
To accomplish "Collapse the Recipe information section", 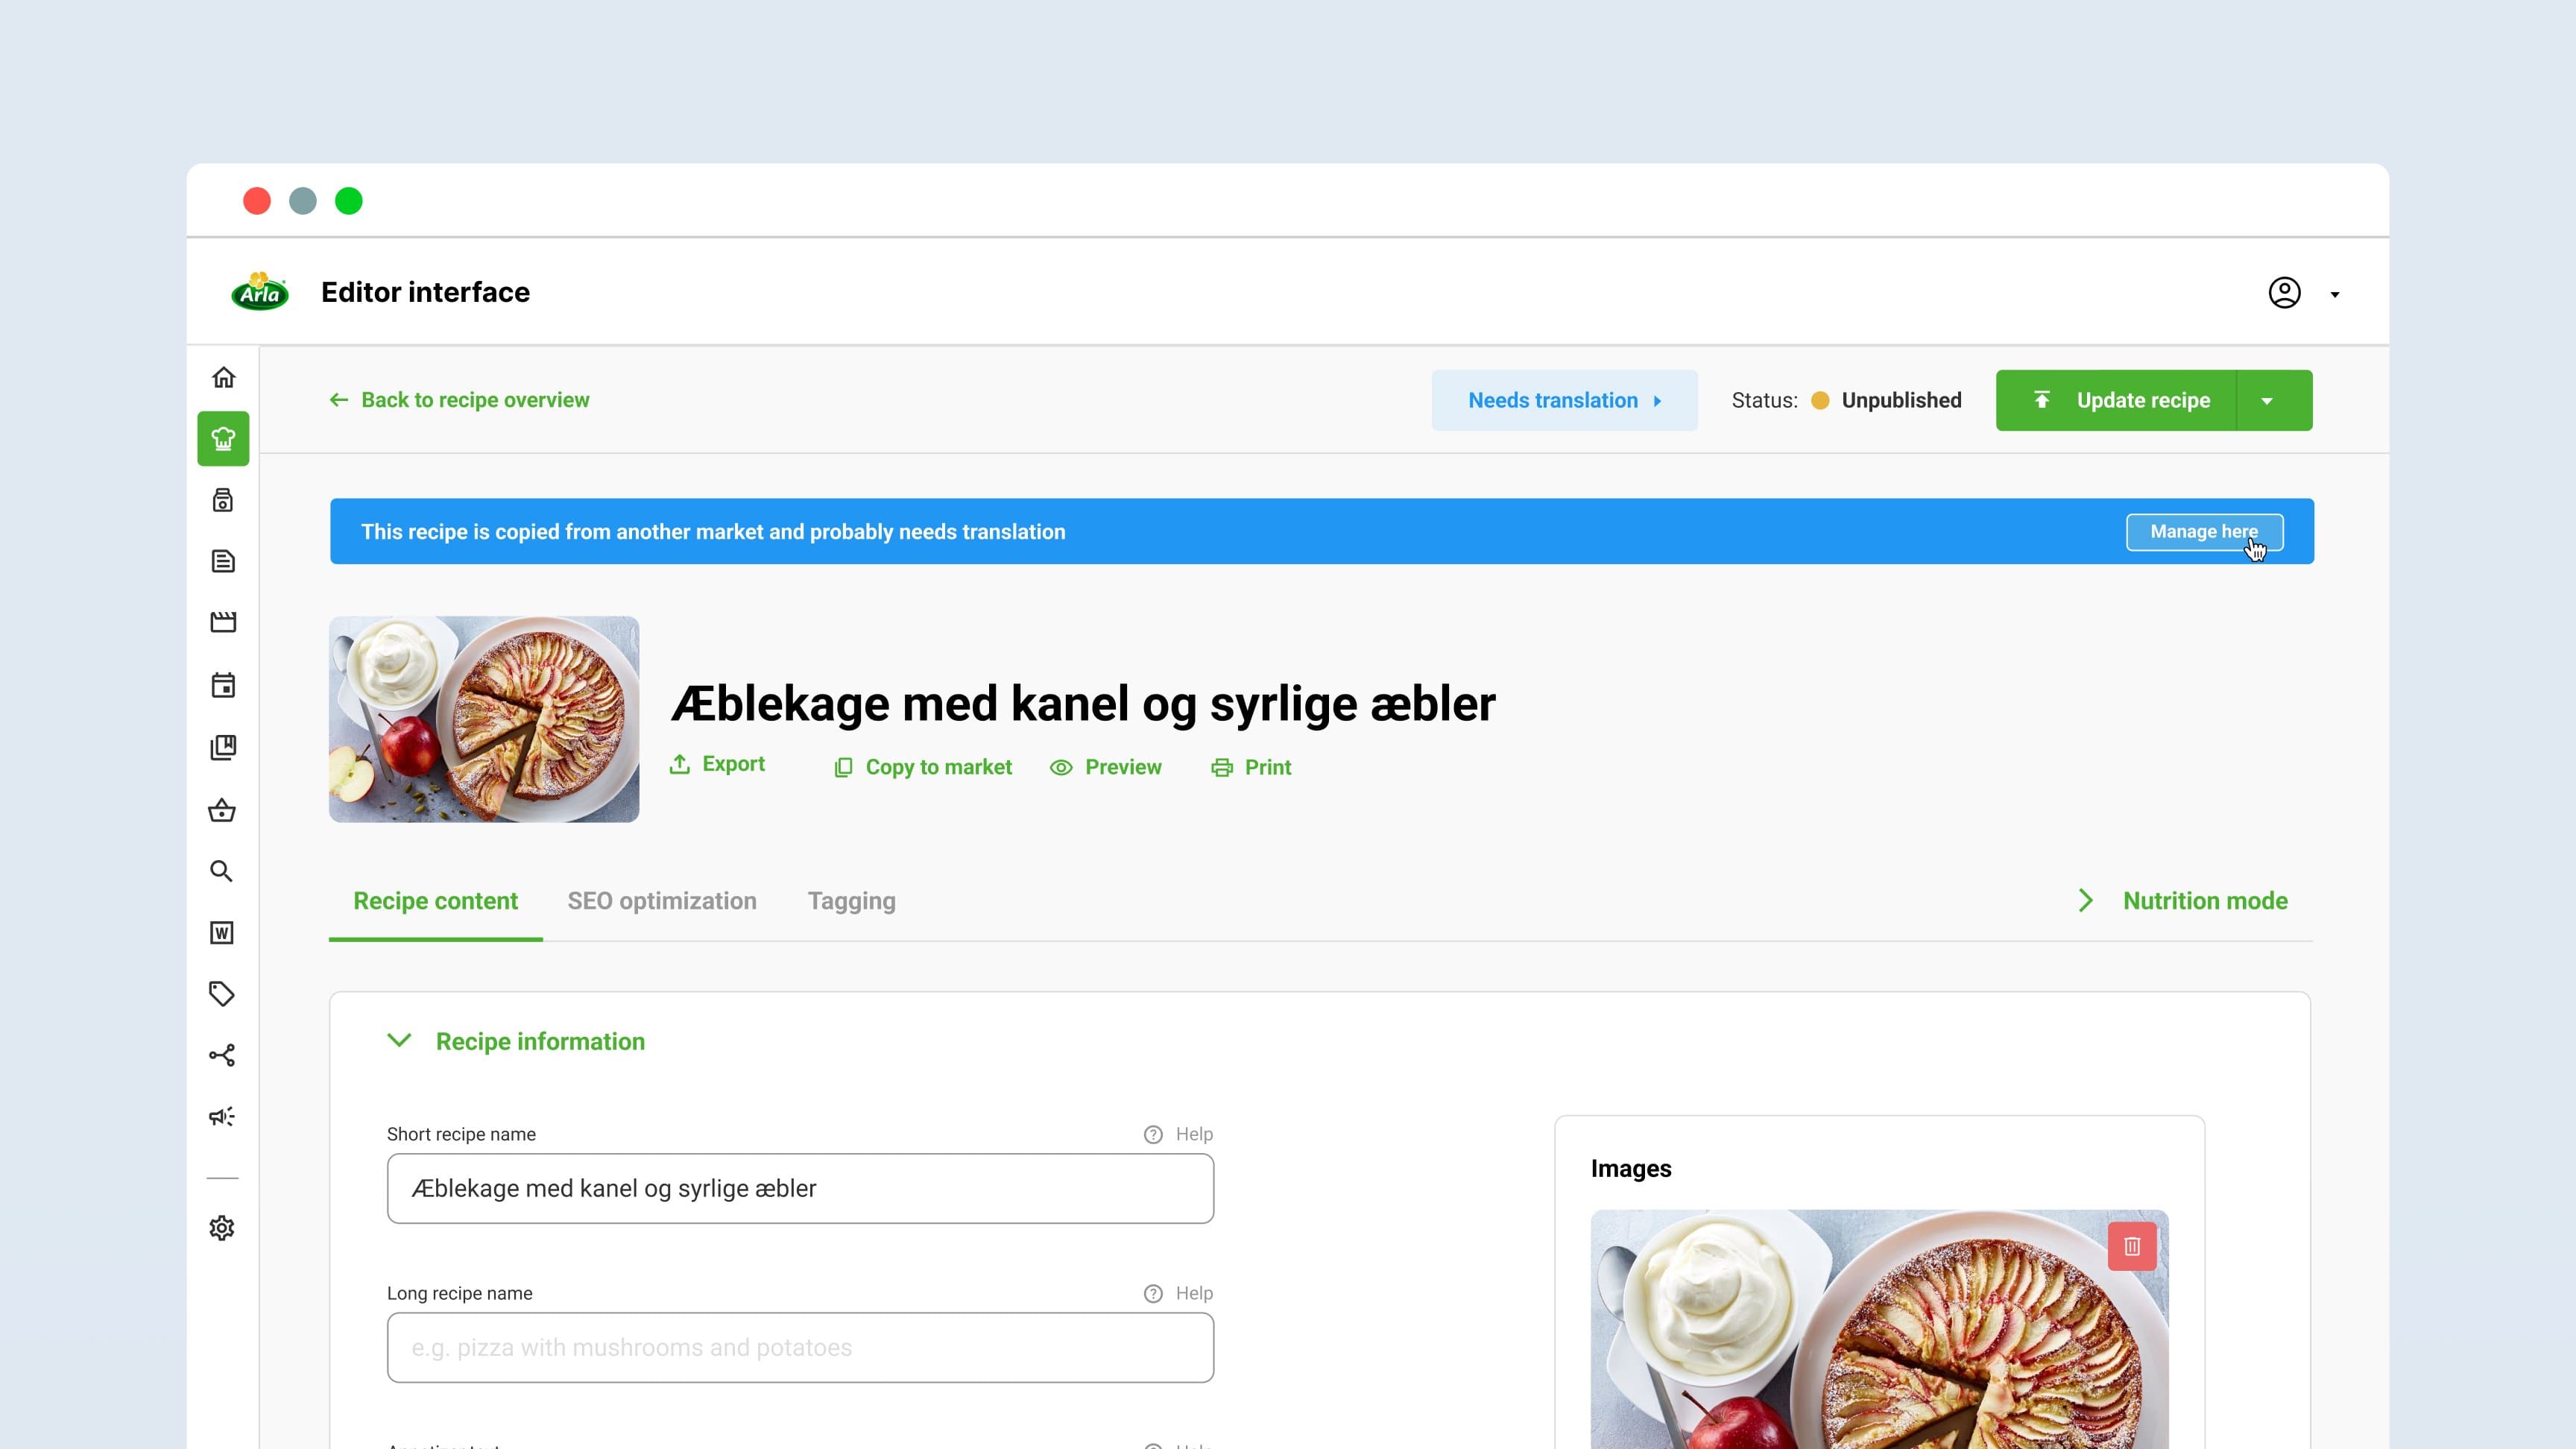I will point(399,1041).
